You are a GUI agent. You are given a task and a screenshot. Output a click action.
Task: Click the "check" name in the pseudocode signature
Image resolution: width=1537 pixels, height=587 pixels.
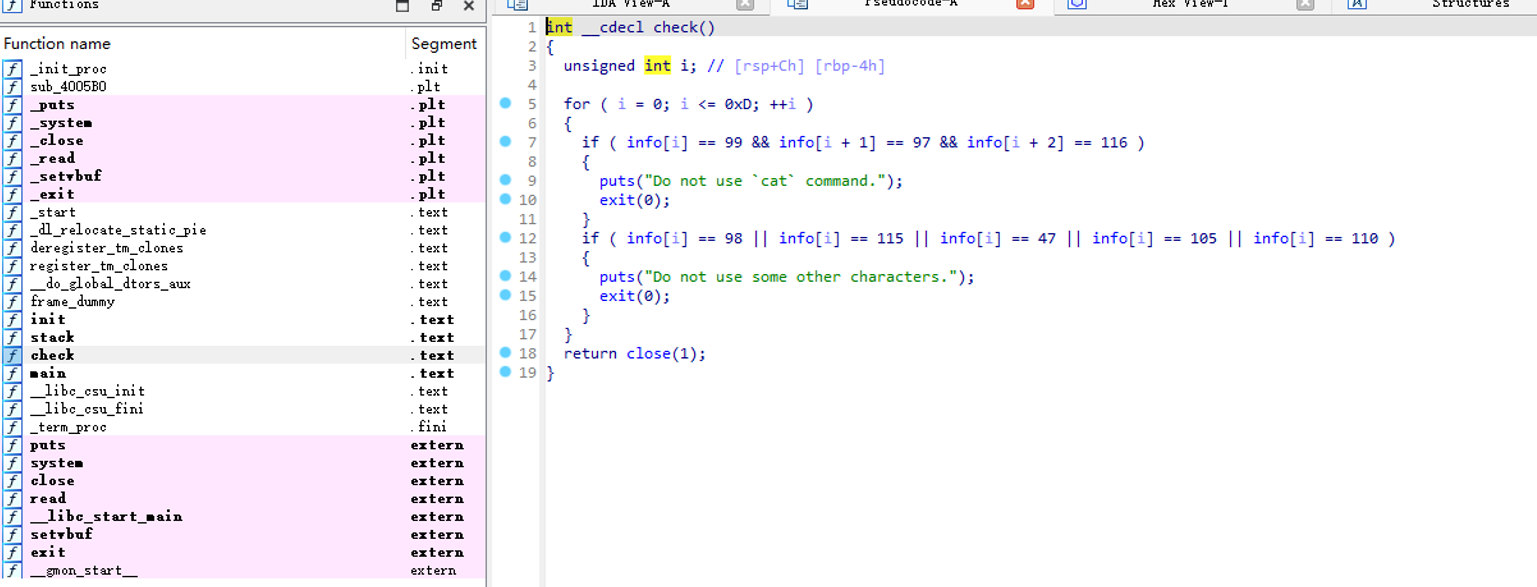click(x=675, y=27)
